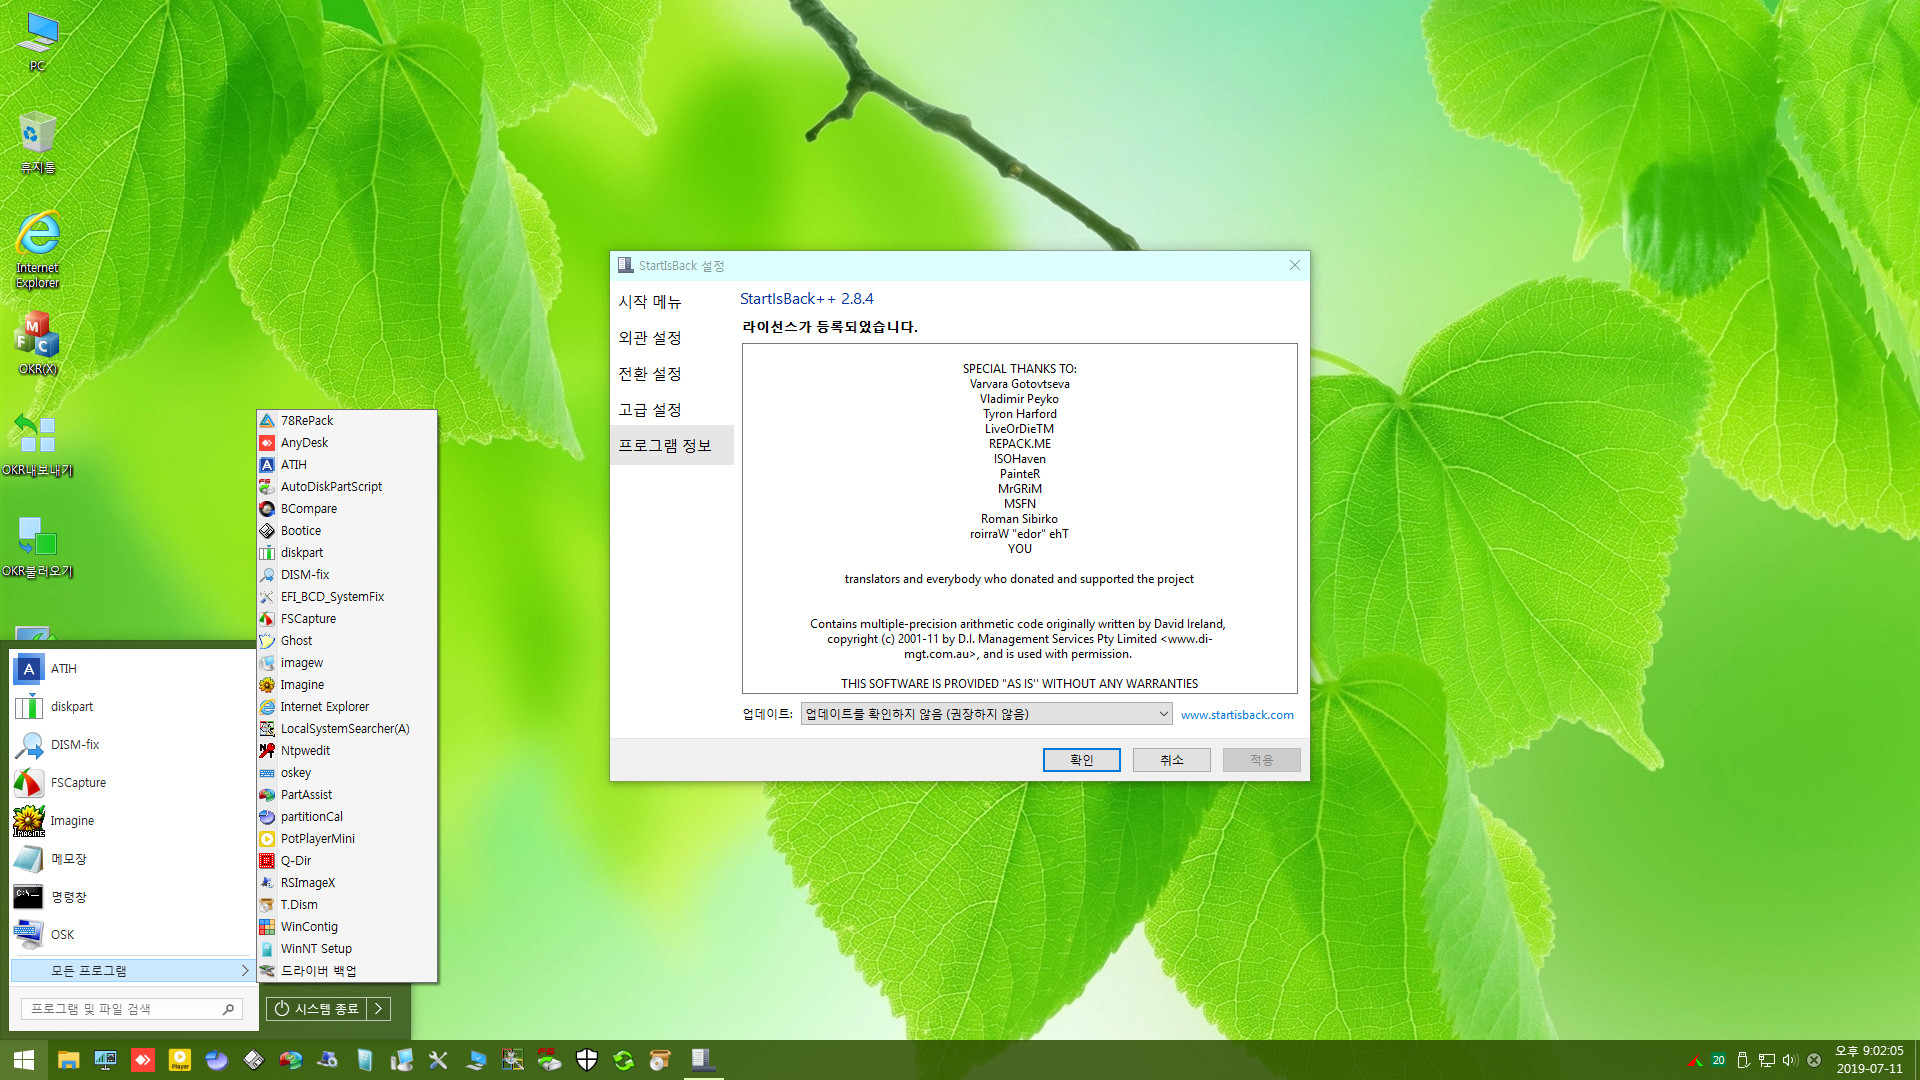Open the PC desktop icon

[37, 40]
